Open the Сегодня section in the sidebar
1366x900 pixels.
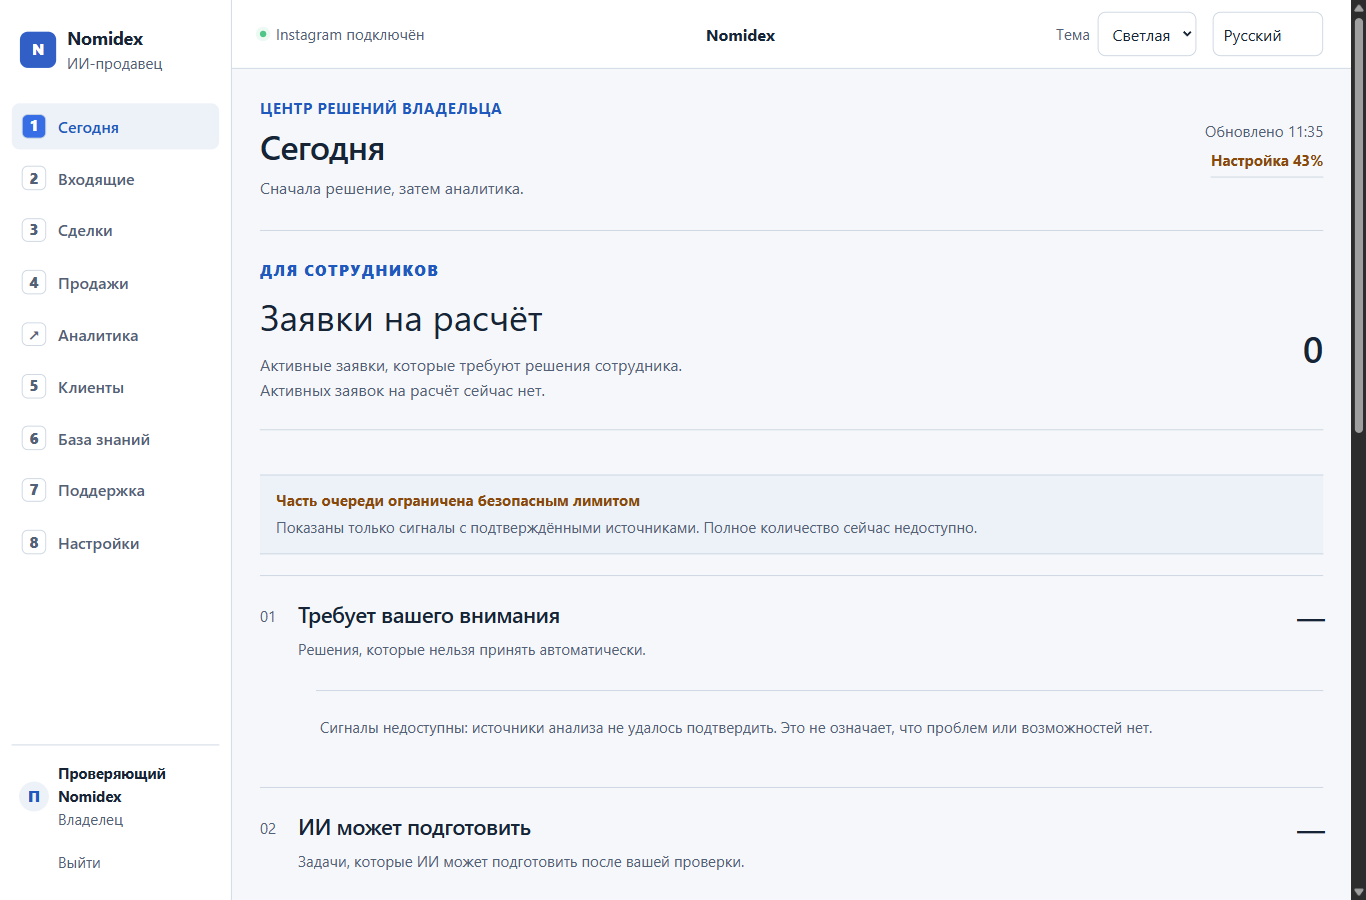115,127
